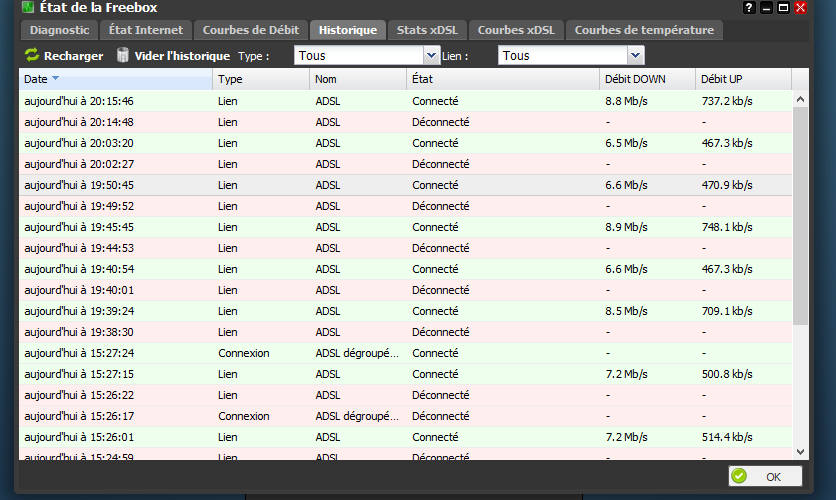Select the row dated 20:15:46

tap(405, 101)
